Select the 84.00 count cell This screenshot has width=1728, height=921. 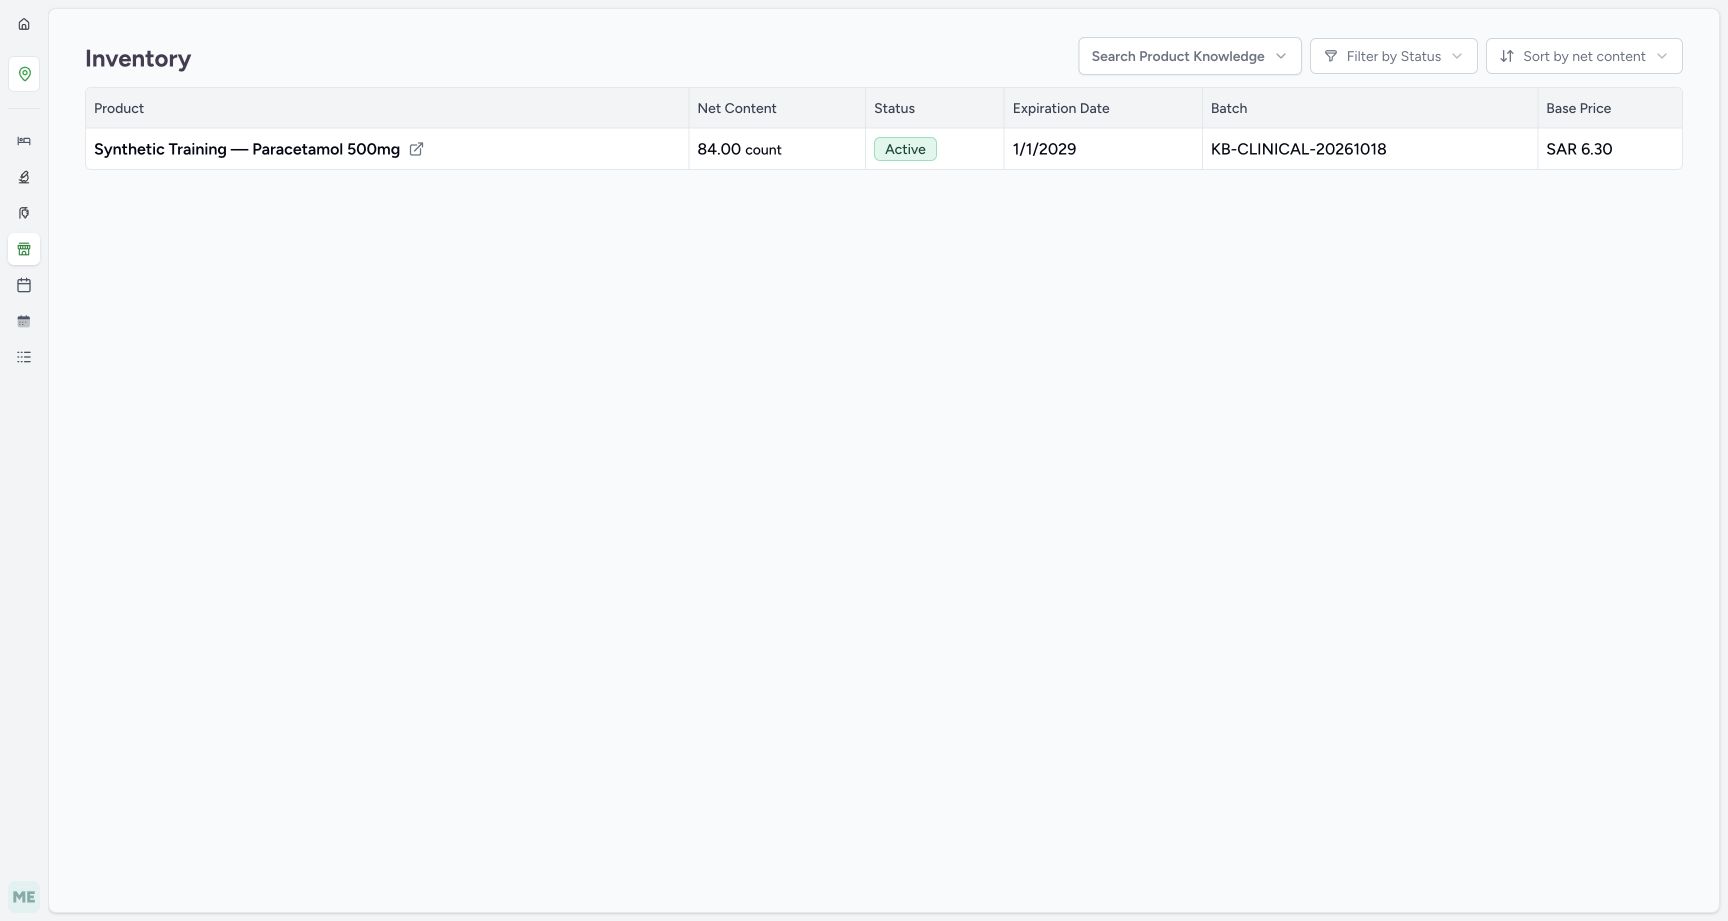pos(777,149)
